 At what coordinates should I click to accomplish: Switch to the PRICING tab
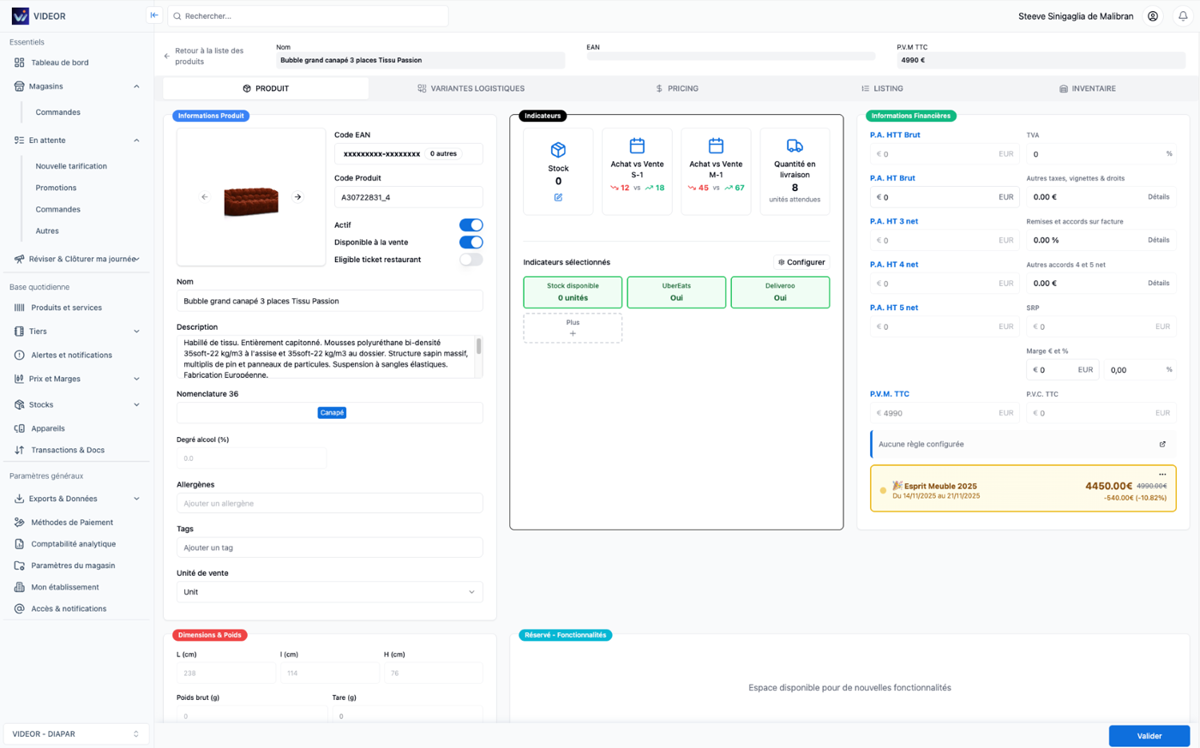pyautogui.click(x=677, y=89)
